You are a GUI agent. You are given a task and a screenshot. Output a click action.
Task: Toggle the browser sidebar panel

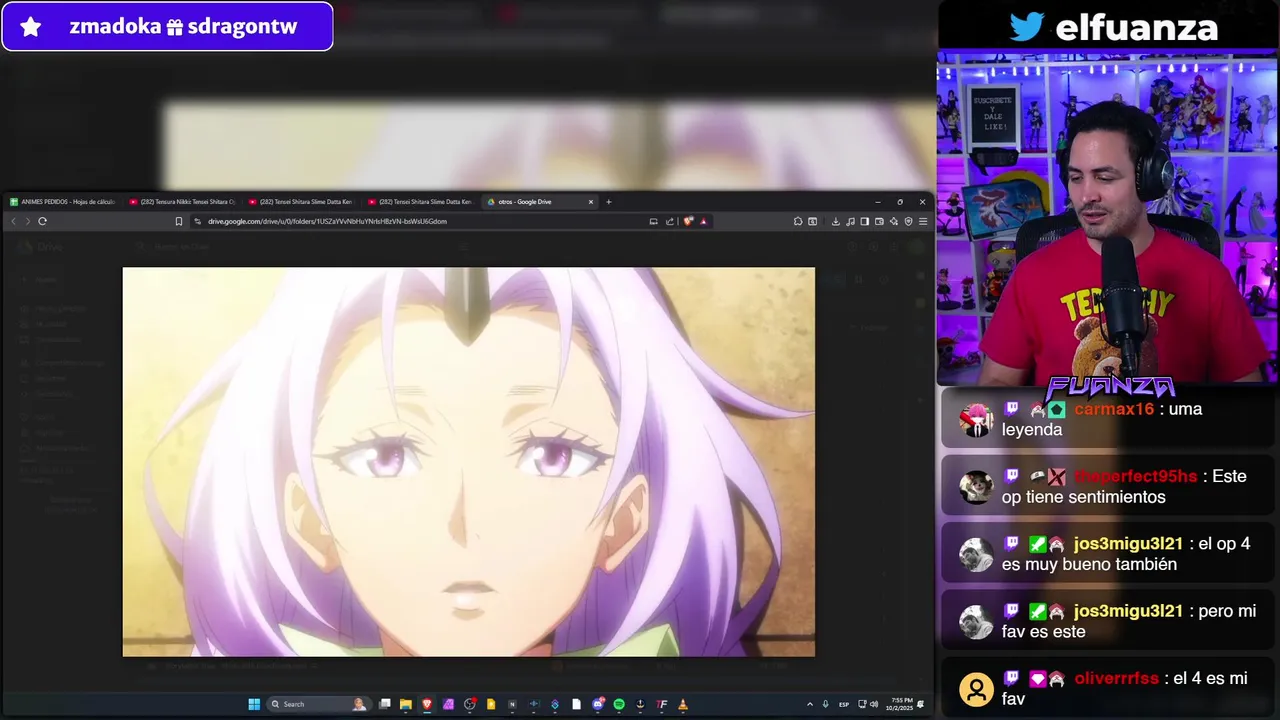tap(864, 221)
